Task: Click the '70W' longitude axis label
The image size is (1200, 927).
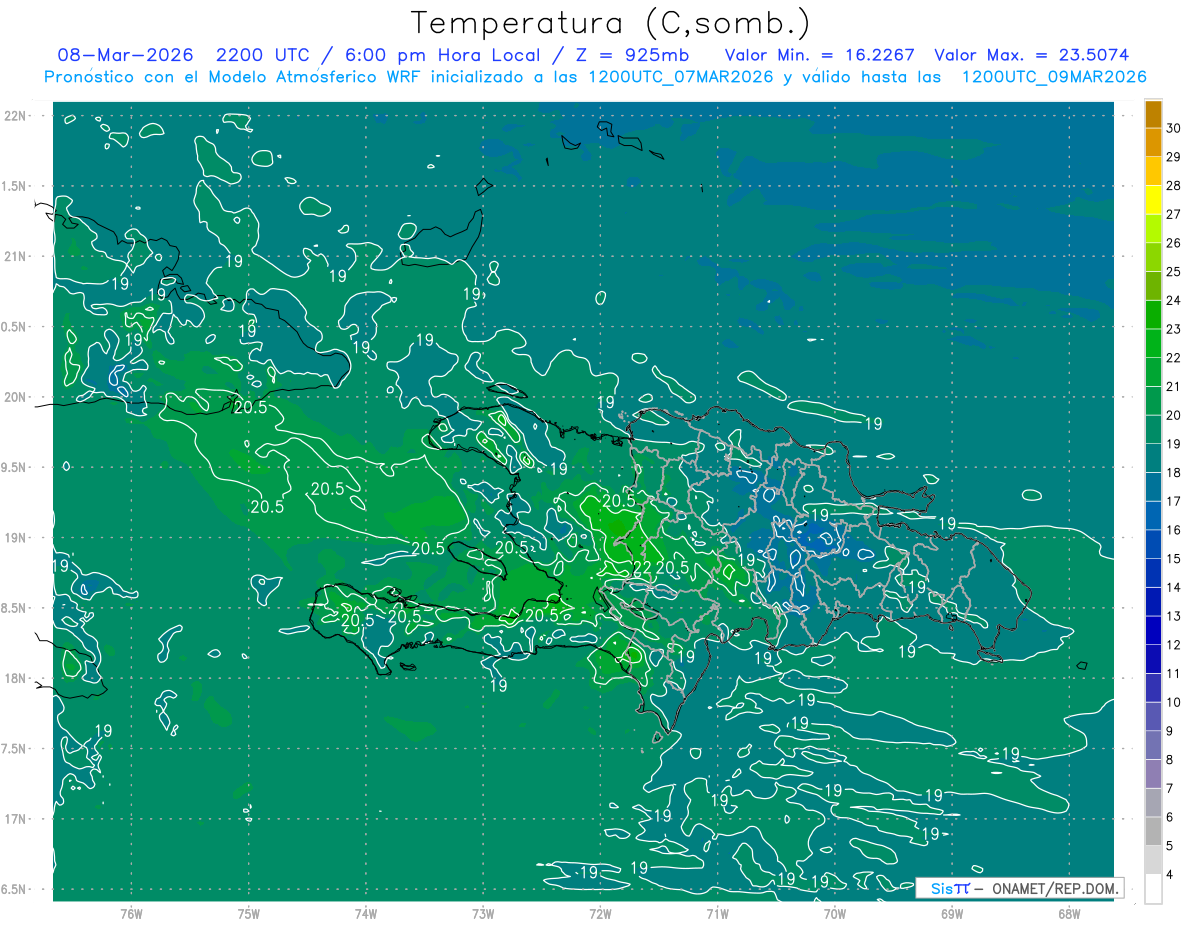Action: click(834, 913)
